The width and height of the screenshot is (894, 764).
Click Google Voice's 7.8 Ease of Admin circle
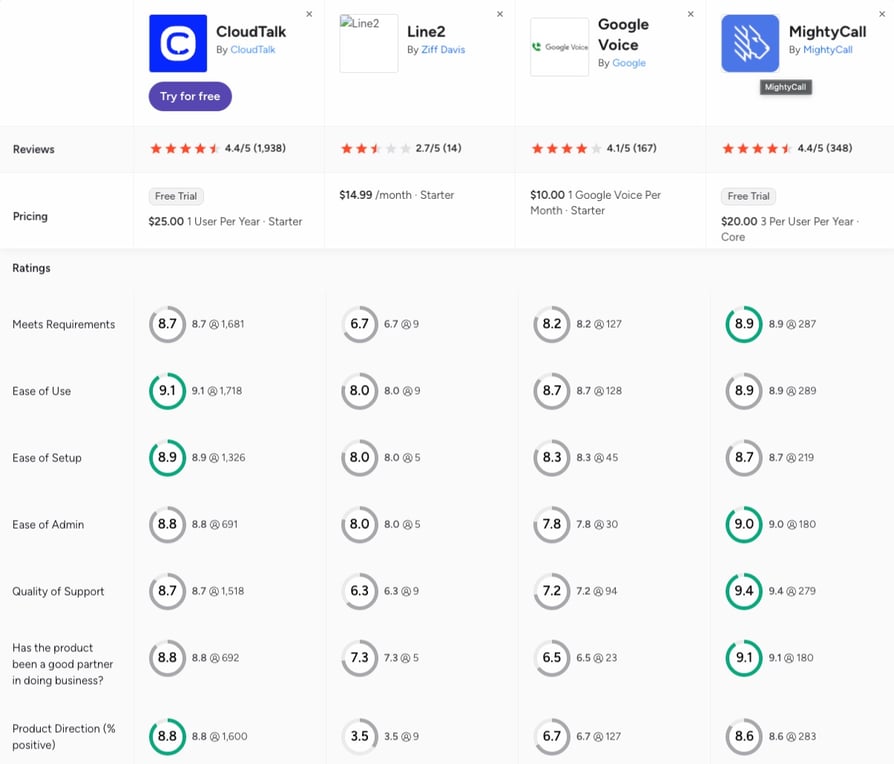[551, 525]
